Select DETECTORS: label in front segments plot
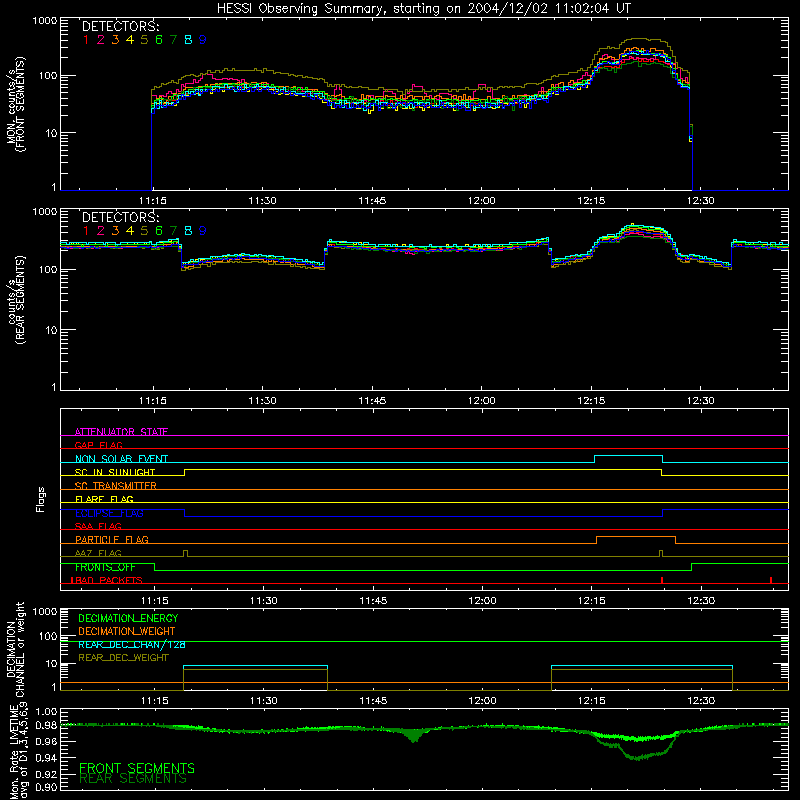 (121, 27)
